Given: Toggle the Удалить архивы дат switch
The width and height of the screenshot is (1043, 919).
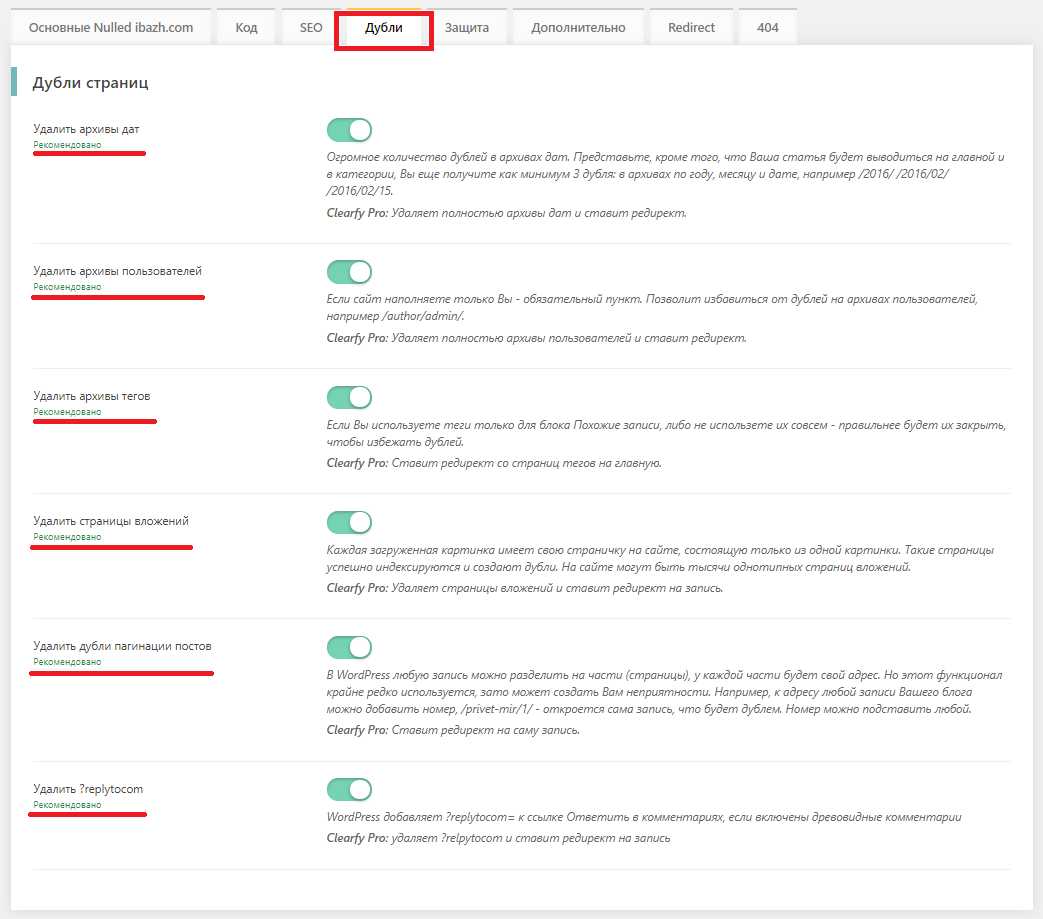Looking at the screenshot, I should [x=349, y=130].
